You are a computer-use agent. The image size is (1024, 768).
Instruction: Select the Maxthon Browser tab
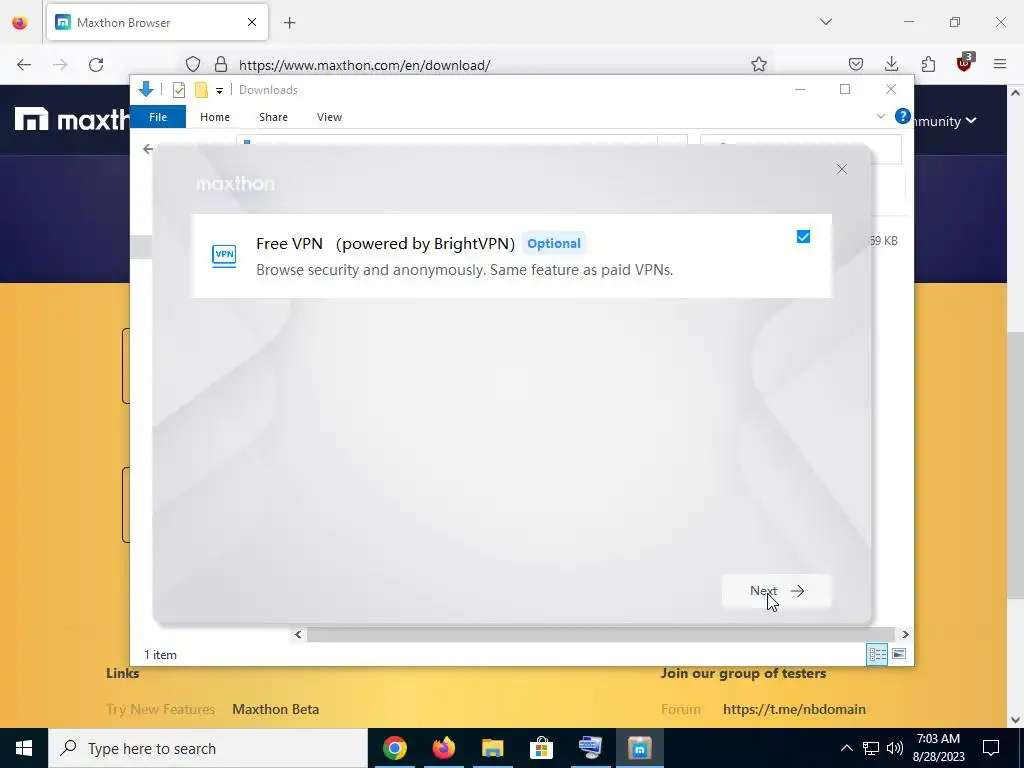(157, 22)
